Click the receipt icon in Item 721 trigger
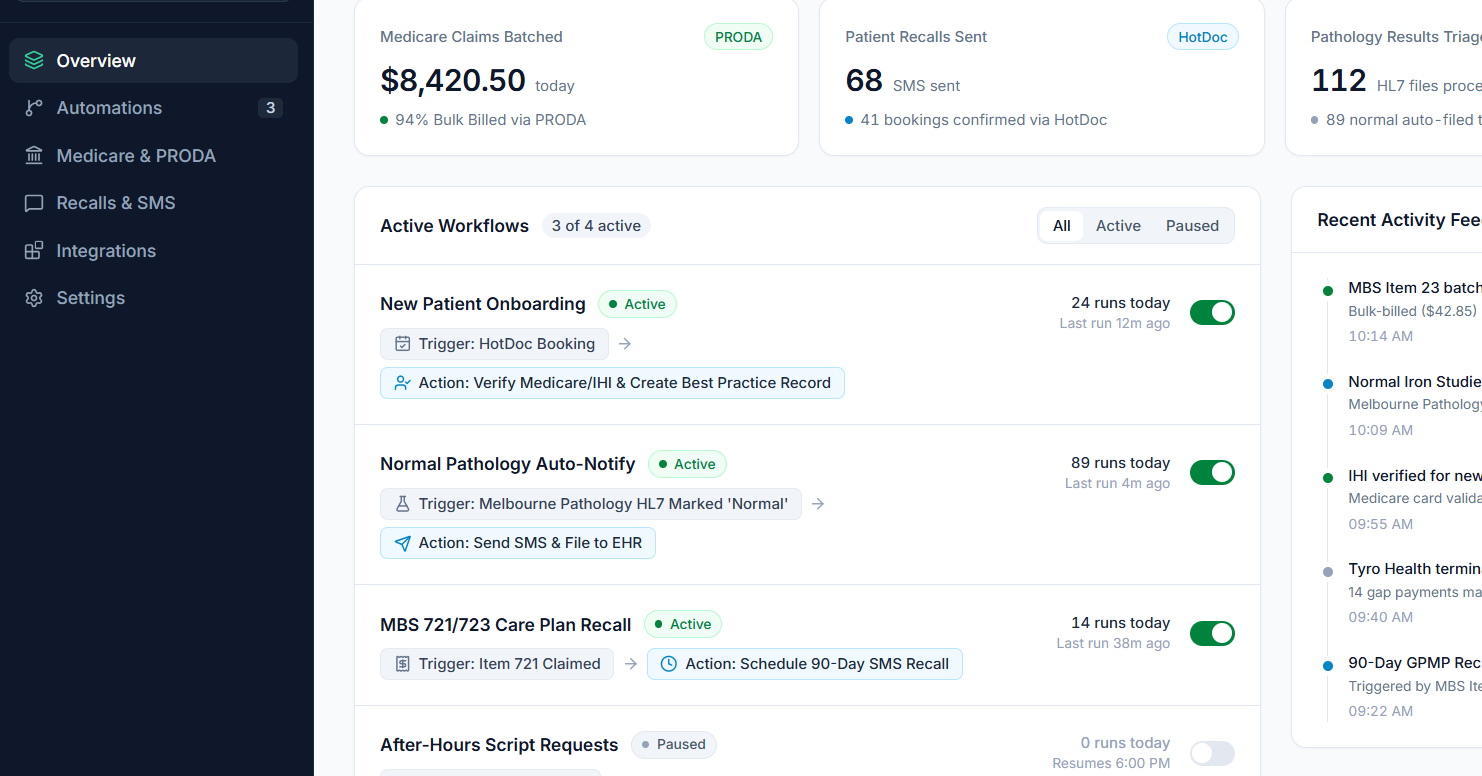Image resolution: width=1482 pixels, height=776 pixels. (403, 664)
